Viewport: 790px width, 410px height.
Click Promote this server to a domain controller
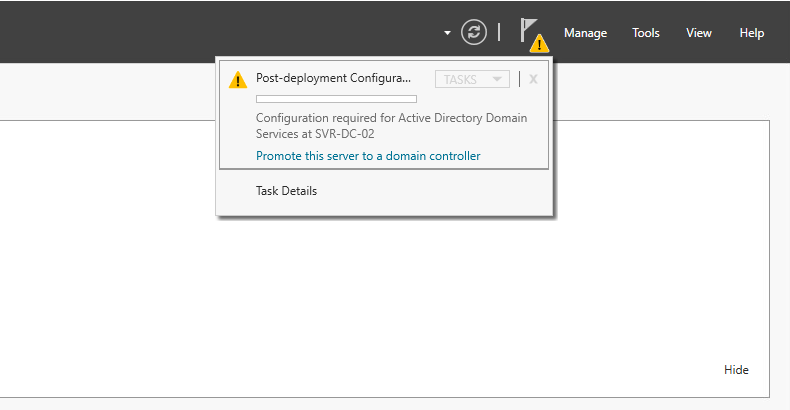(x=368, y=156)
